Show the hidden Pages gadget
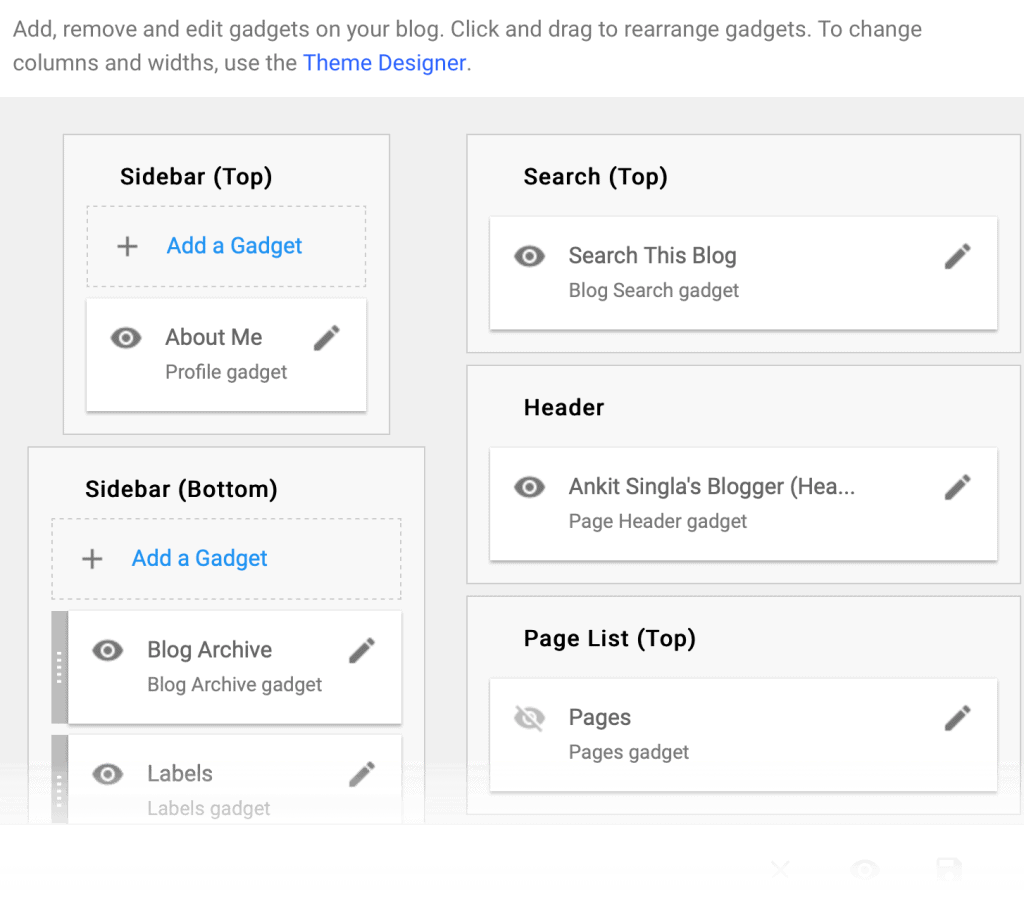 tap(529, 717)
